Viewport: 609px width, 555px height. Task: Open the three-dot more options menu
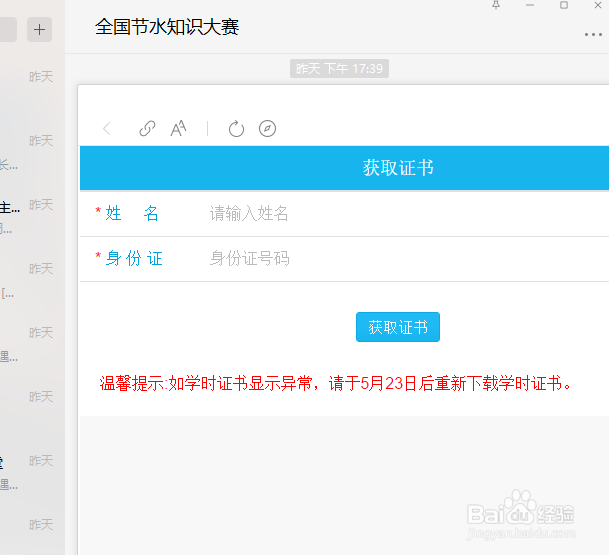[593, 35]
